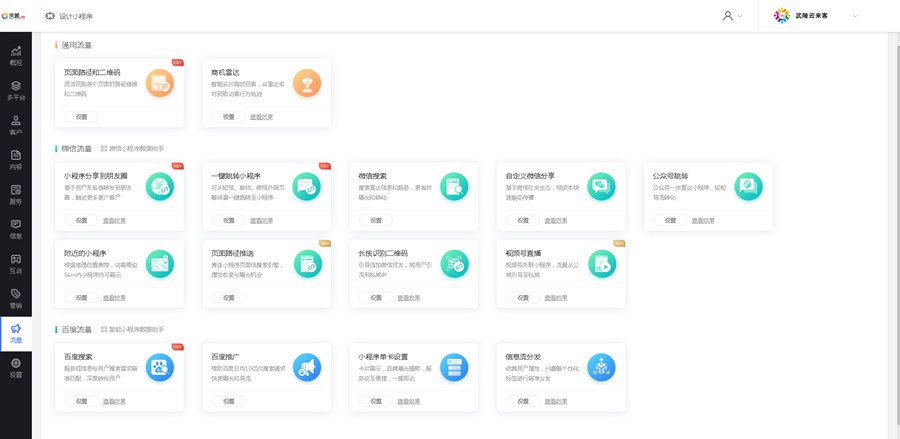Open 设置 gear in the sidebar
900x439 pixels.
(16, 367)
